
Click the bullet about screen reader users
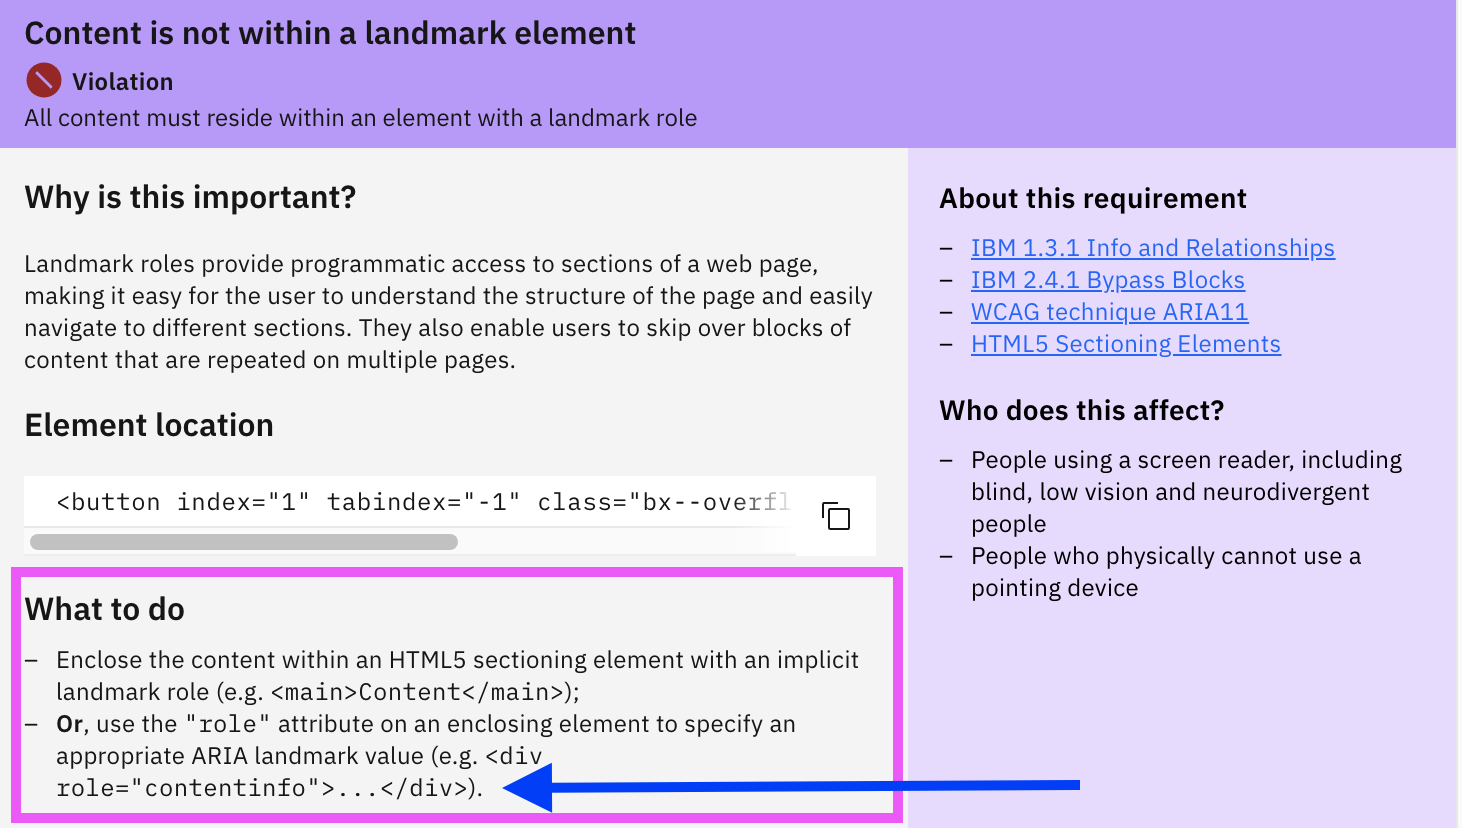tap(1185, 491)
